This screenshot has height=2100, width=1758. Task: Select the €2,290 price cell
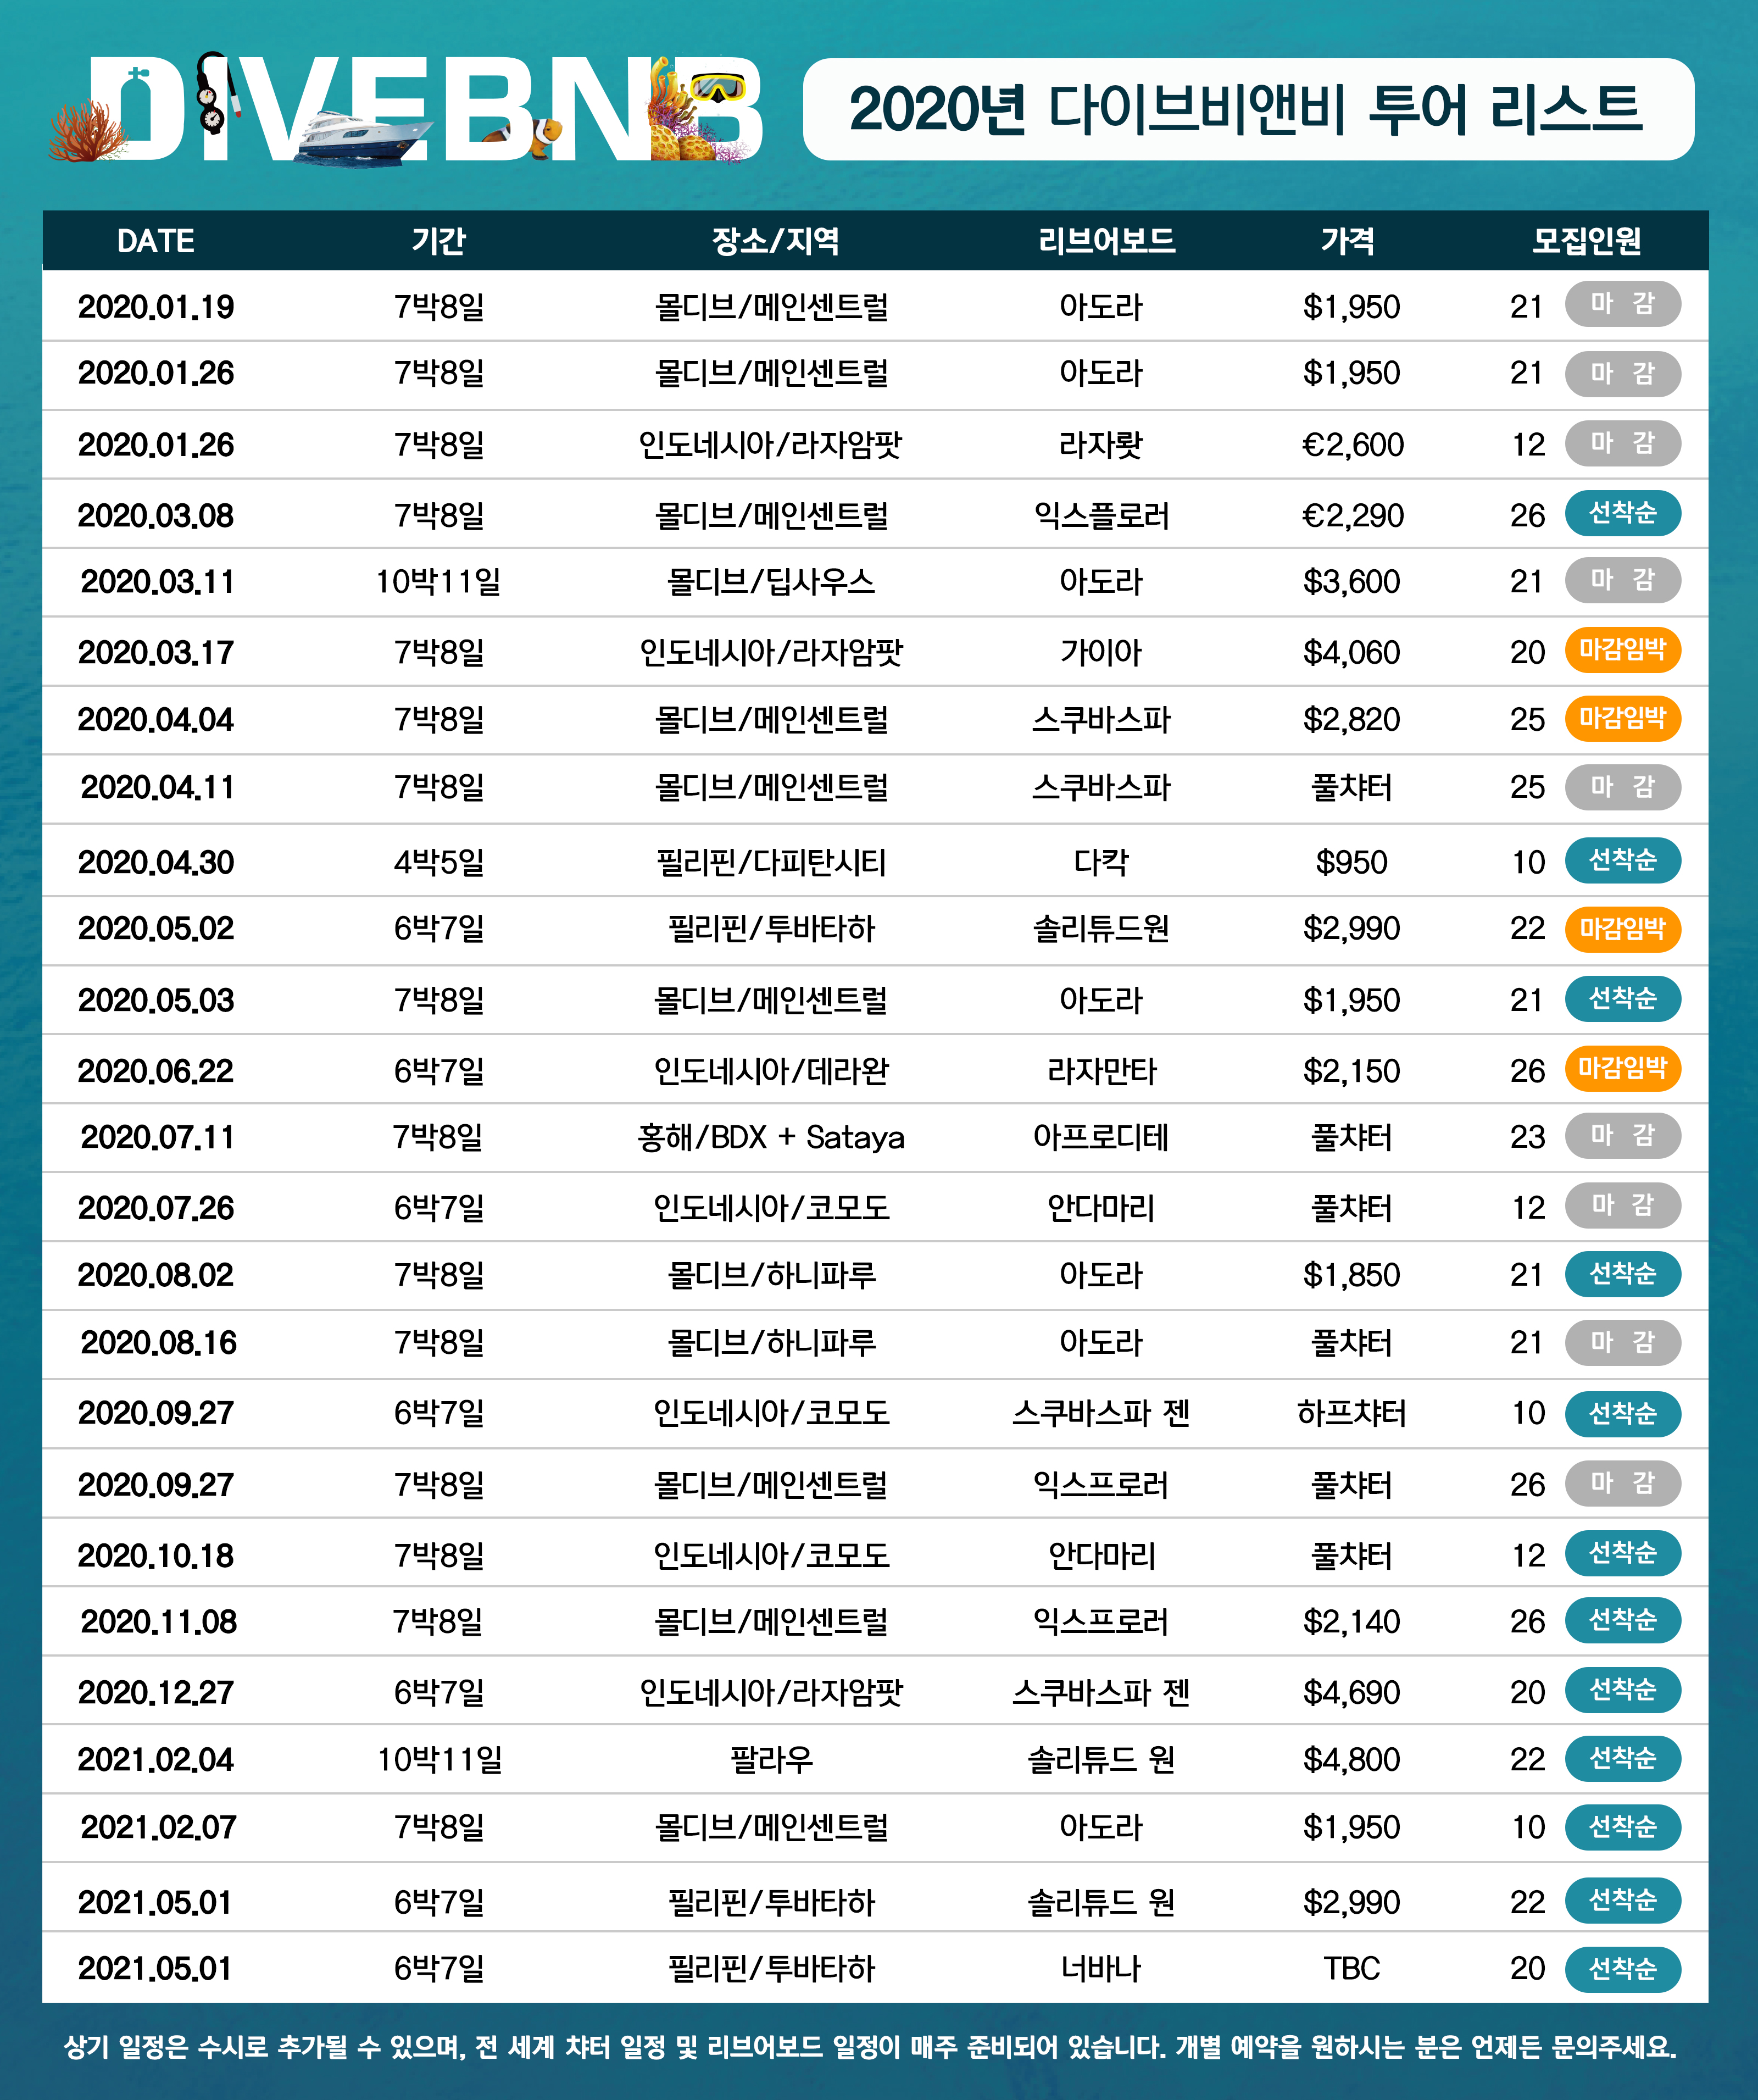click(1352, 515)
